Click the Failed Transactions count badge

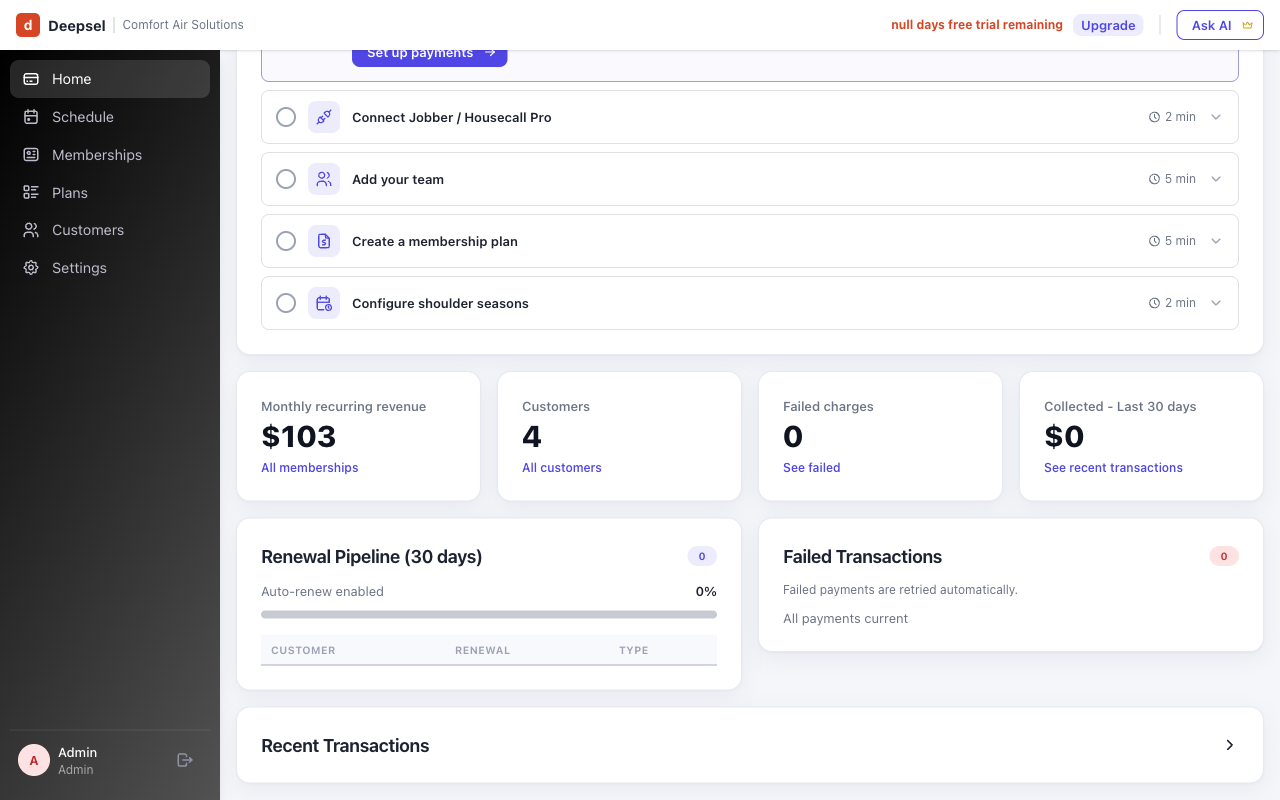pos(1224,556)
